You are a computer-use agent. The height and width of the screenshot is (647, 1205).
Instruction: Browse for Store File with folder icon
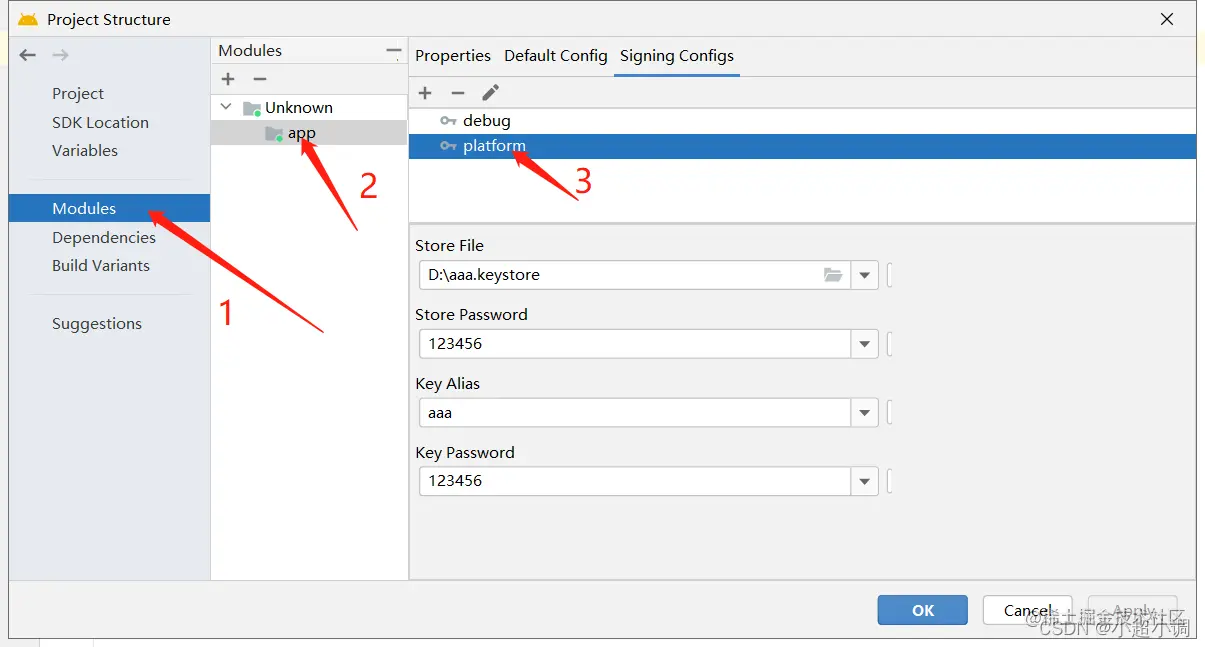pyautogui.click(x=833, y=275)
